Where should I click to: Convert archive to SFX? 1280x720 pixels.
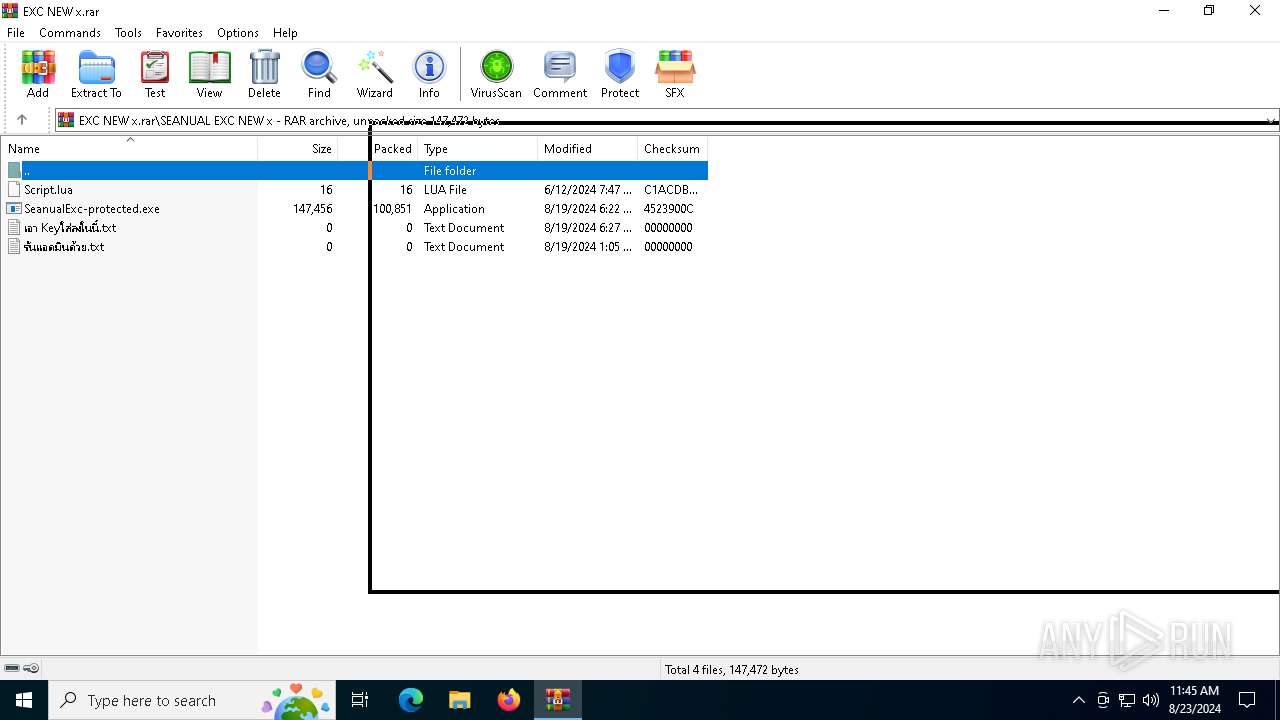pyautogui.click(x=675, y=75)
